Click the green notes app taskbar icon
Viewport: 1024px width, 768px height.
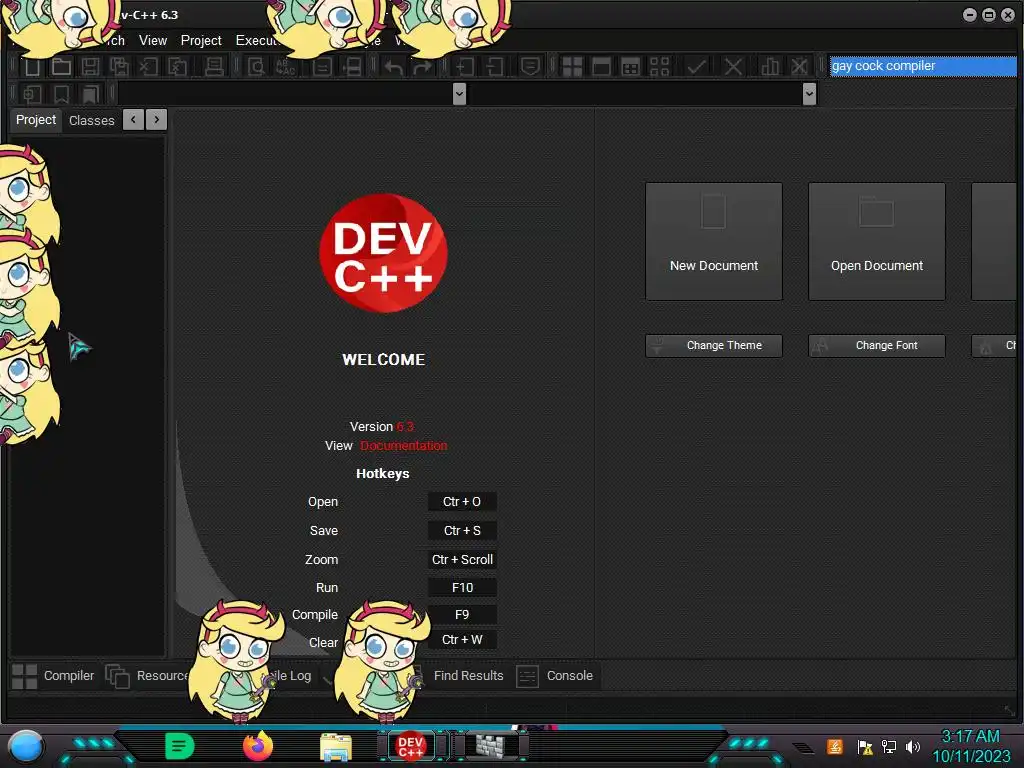(180, 746)
